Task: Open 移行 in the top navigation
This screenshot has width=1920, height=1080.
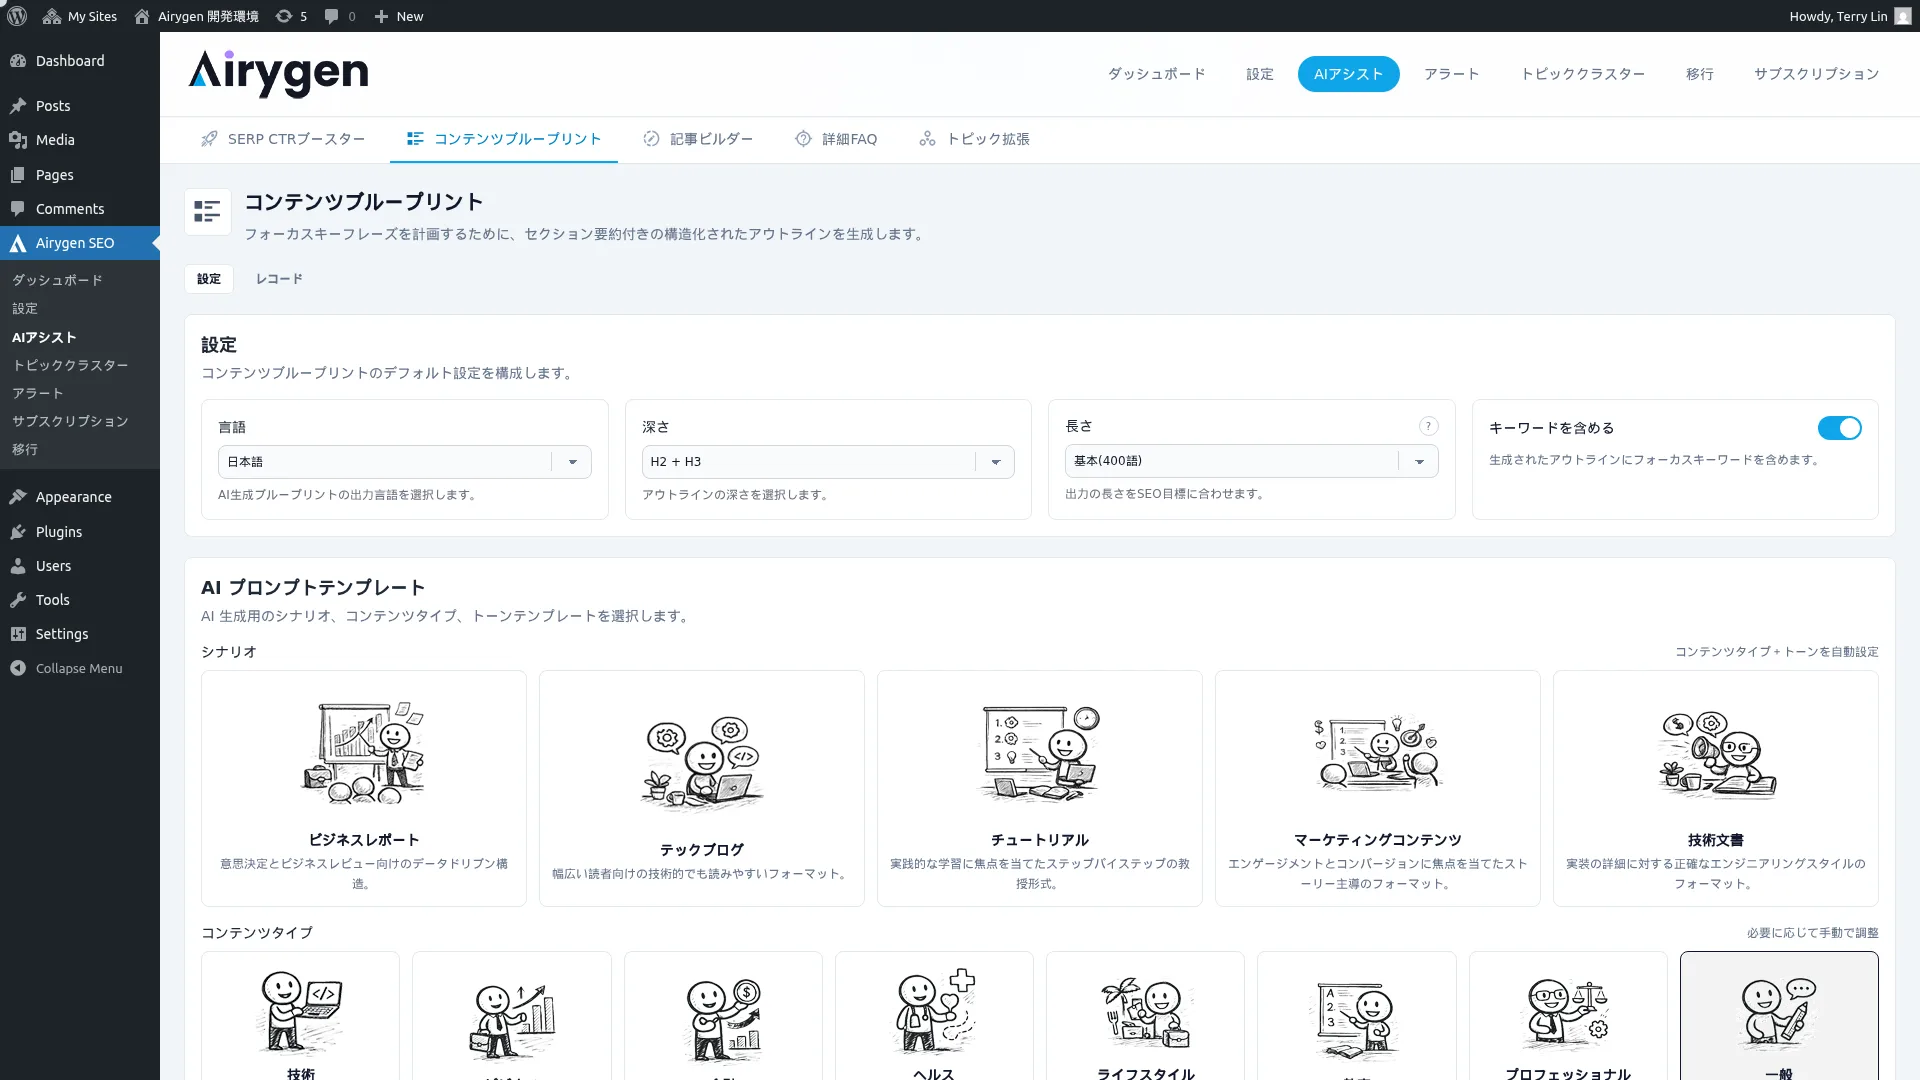Action: coord(1699,74)
